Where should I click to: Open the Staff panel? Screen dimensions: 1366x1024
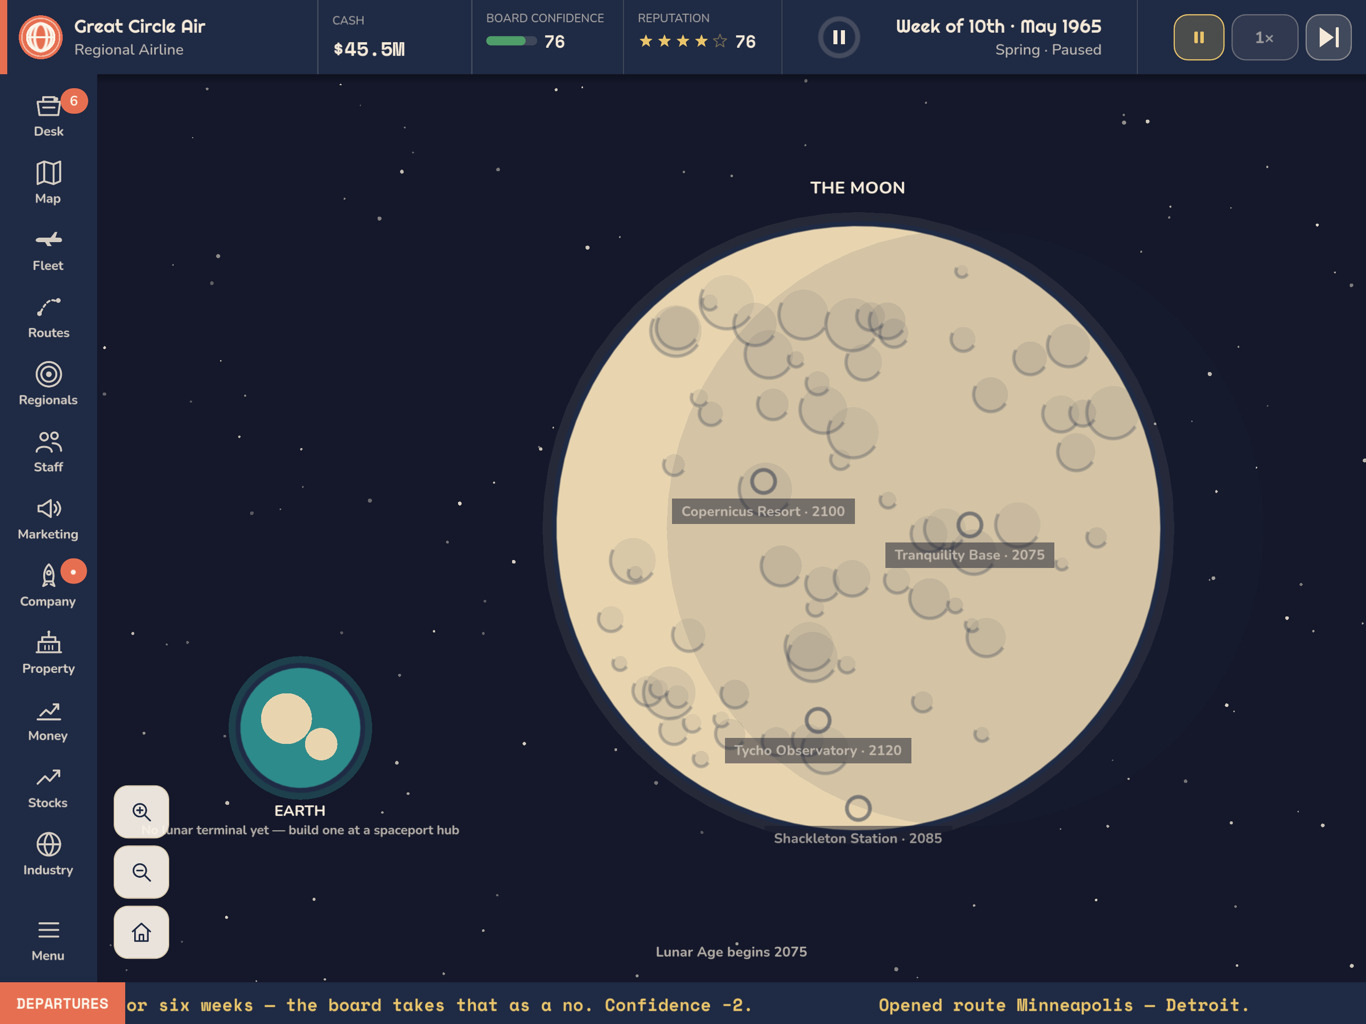pos(48,451)
